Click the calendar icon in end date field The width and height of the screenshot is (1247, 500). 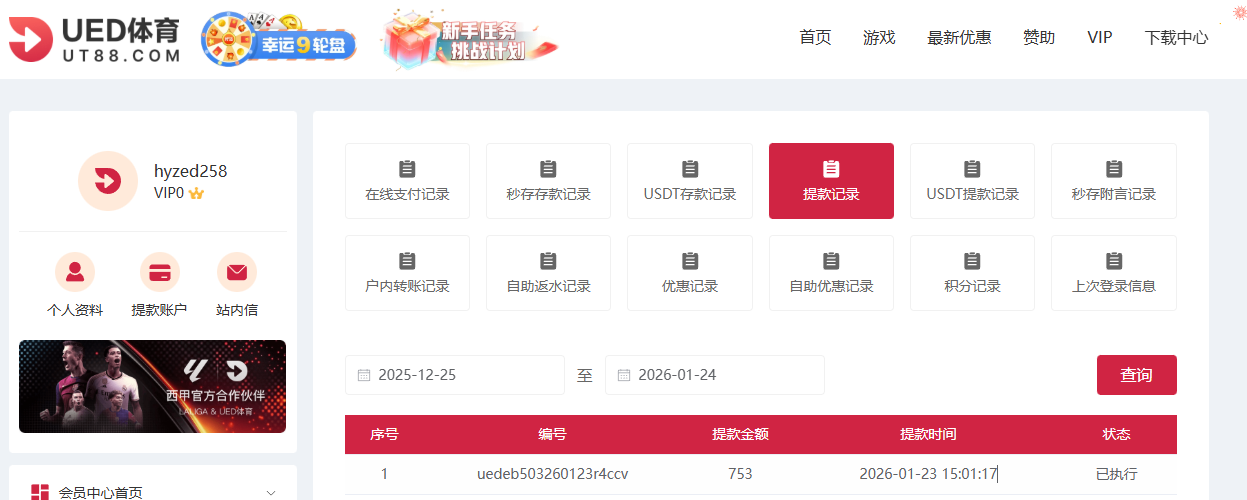tap(624, 375)
